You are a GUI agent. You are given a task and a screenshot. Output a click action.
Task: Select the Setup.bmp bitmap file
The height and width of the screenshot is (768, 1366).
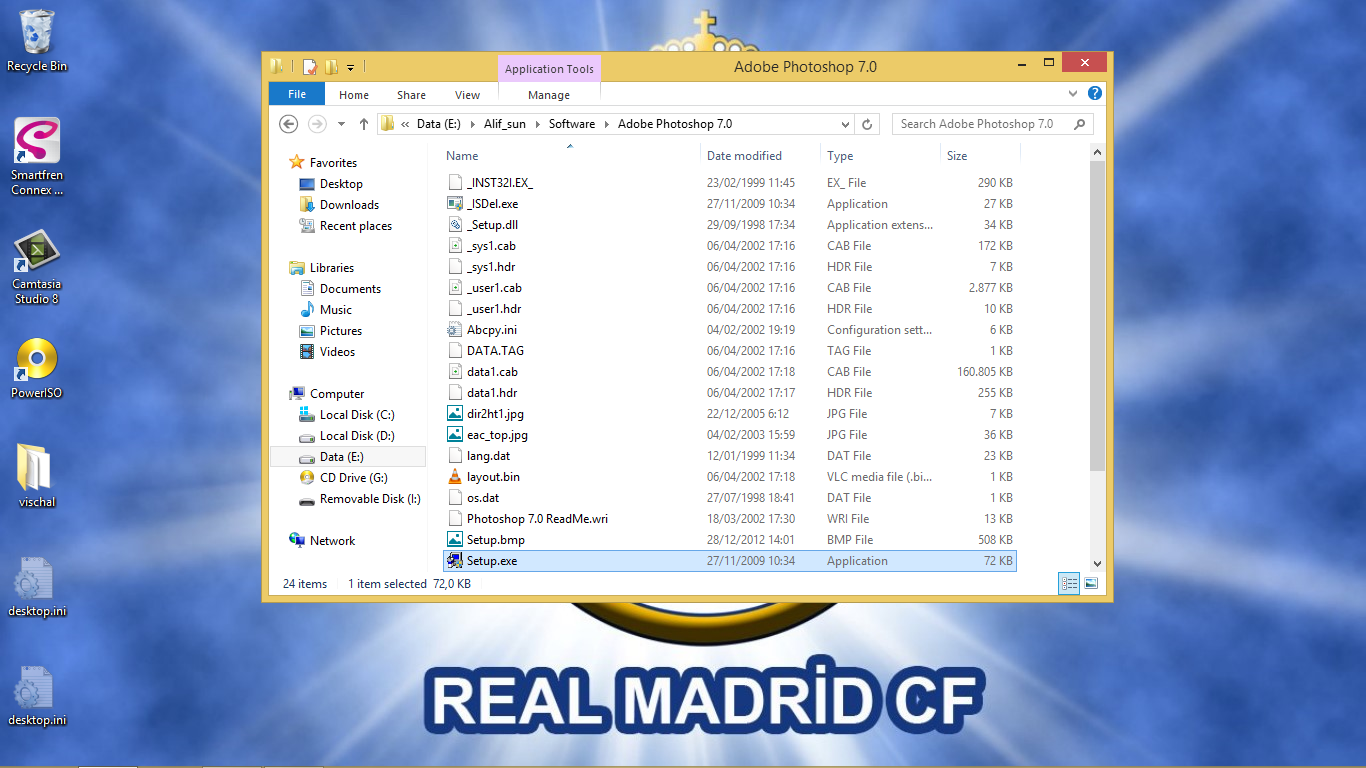tap(494, 539)
